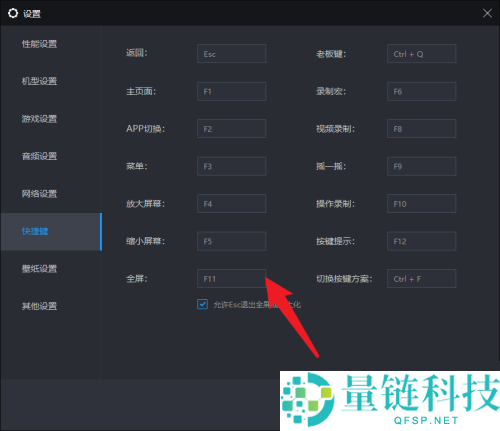Toggle allow Esc to exit fullscreen checkbox
Image resolution: width=500 pixels, height=431 pixels.
(x=202, y=304)
